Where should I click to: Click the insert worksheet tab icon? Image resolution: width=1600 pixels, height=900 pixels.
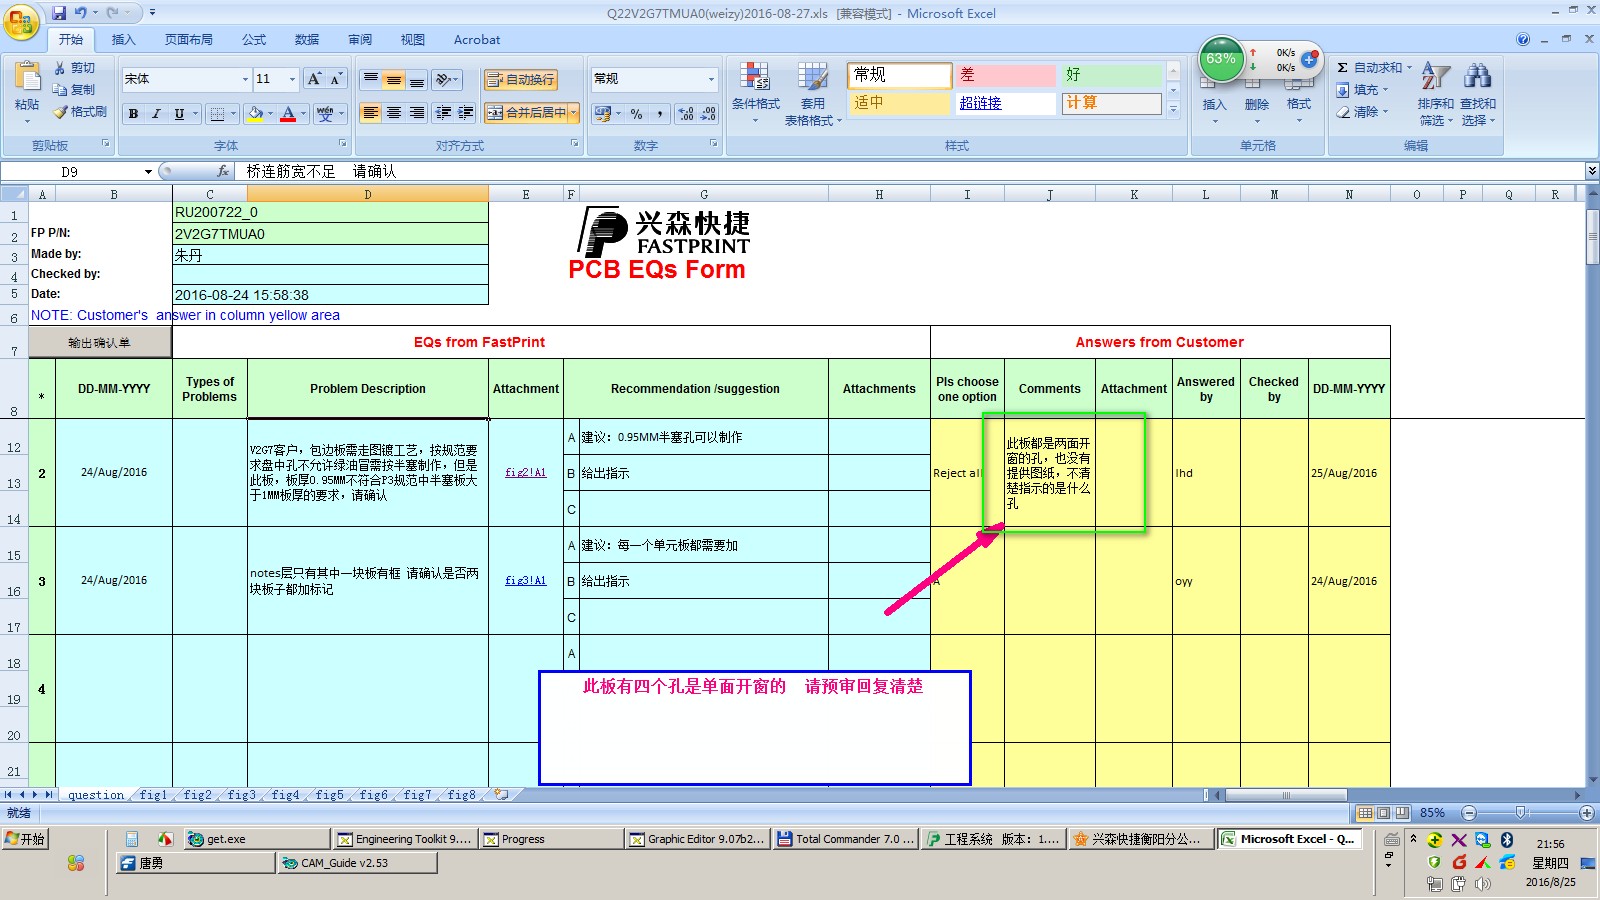[x=502, y=795]
